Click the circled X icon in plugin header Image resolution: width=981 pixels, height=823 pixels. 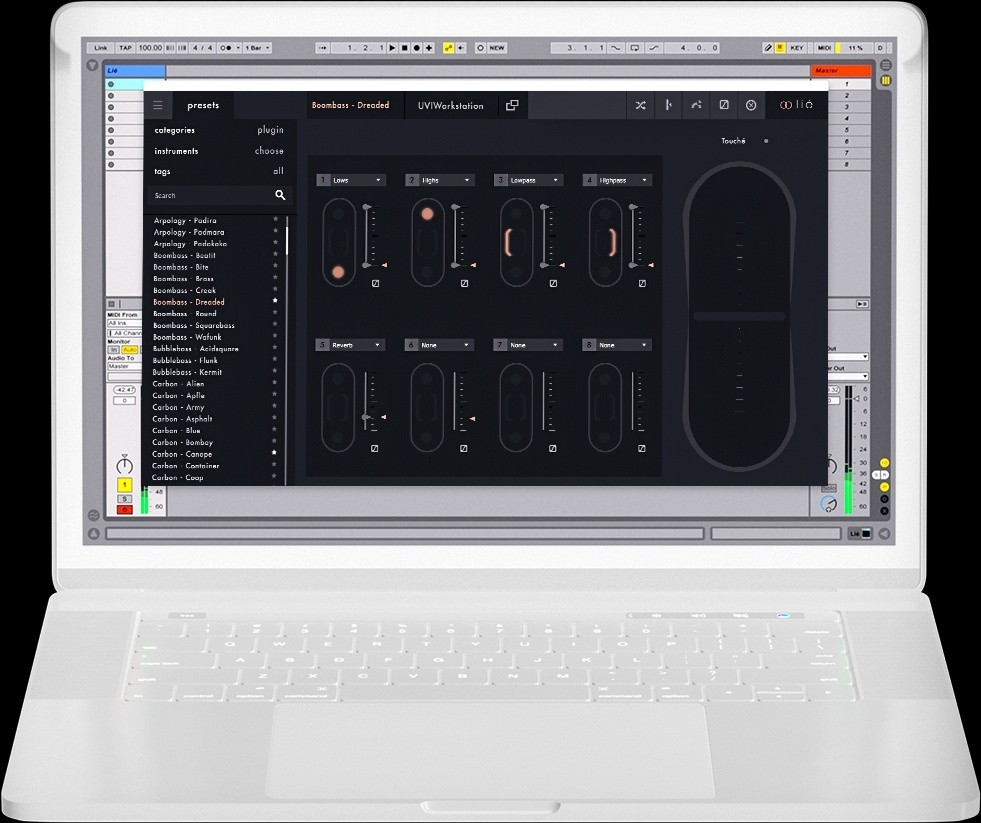(x=751, y=105)
